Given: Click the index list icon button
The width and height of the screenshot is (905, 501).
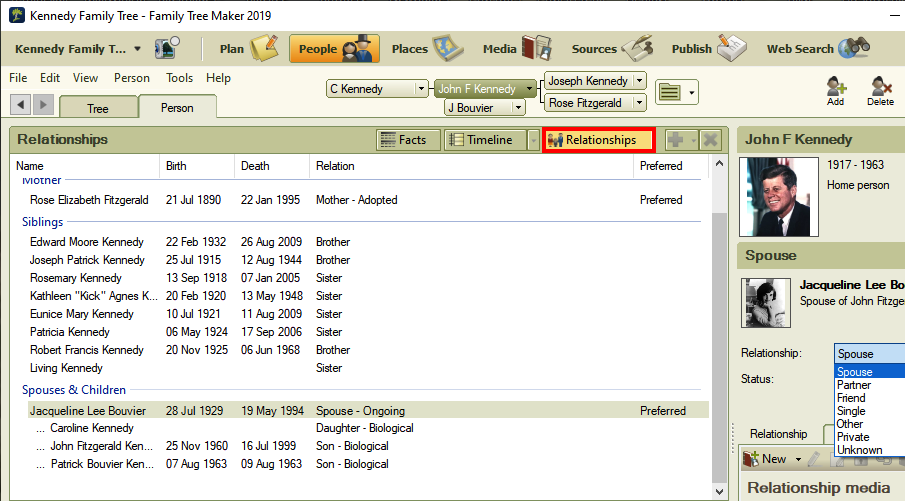Looking at the screenshot, I should point(670,92).
